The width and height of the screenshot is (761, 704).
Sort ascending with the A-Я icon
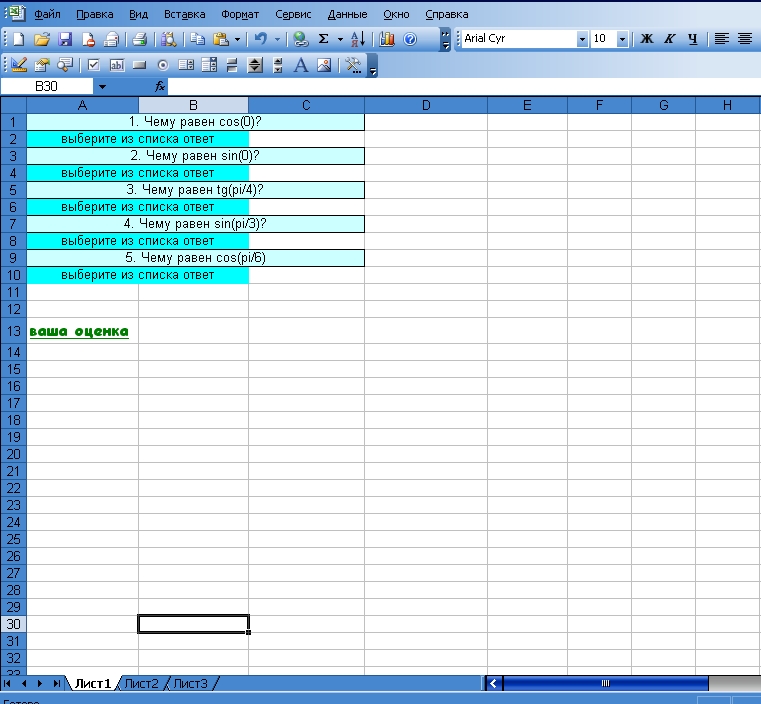point(358,39)
